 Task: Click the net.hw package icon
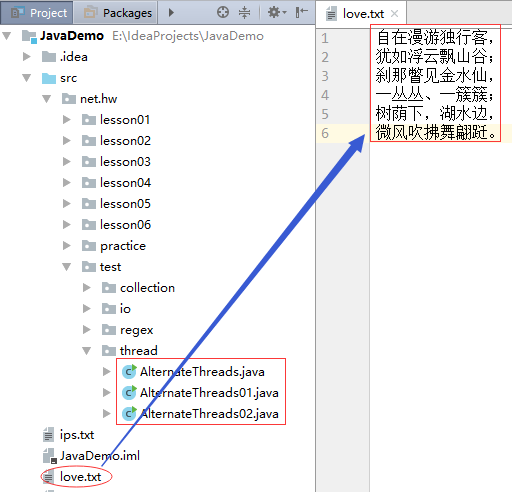pos(69,99)
